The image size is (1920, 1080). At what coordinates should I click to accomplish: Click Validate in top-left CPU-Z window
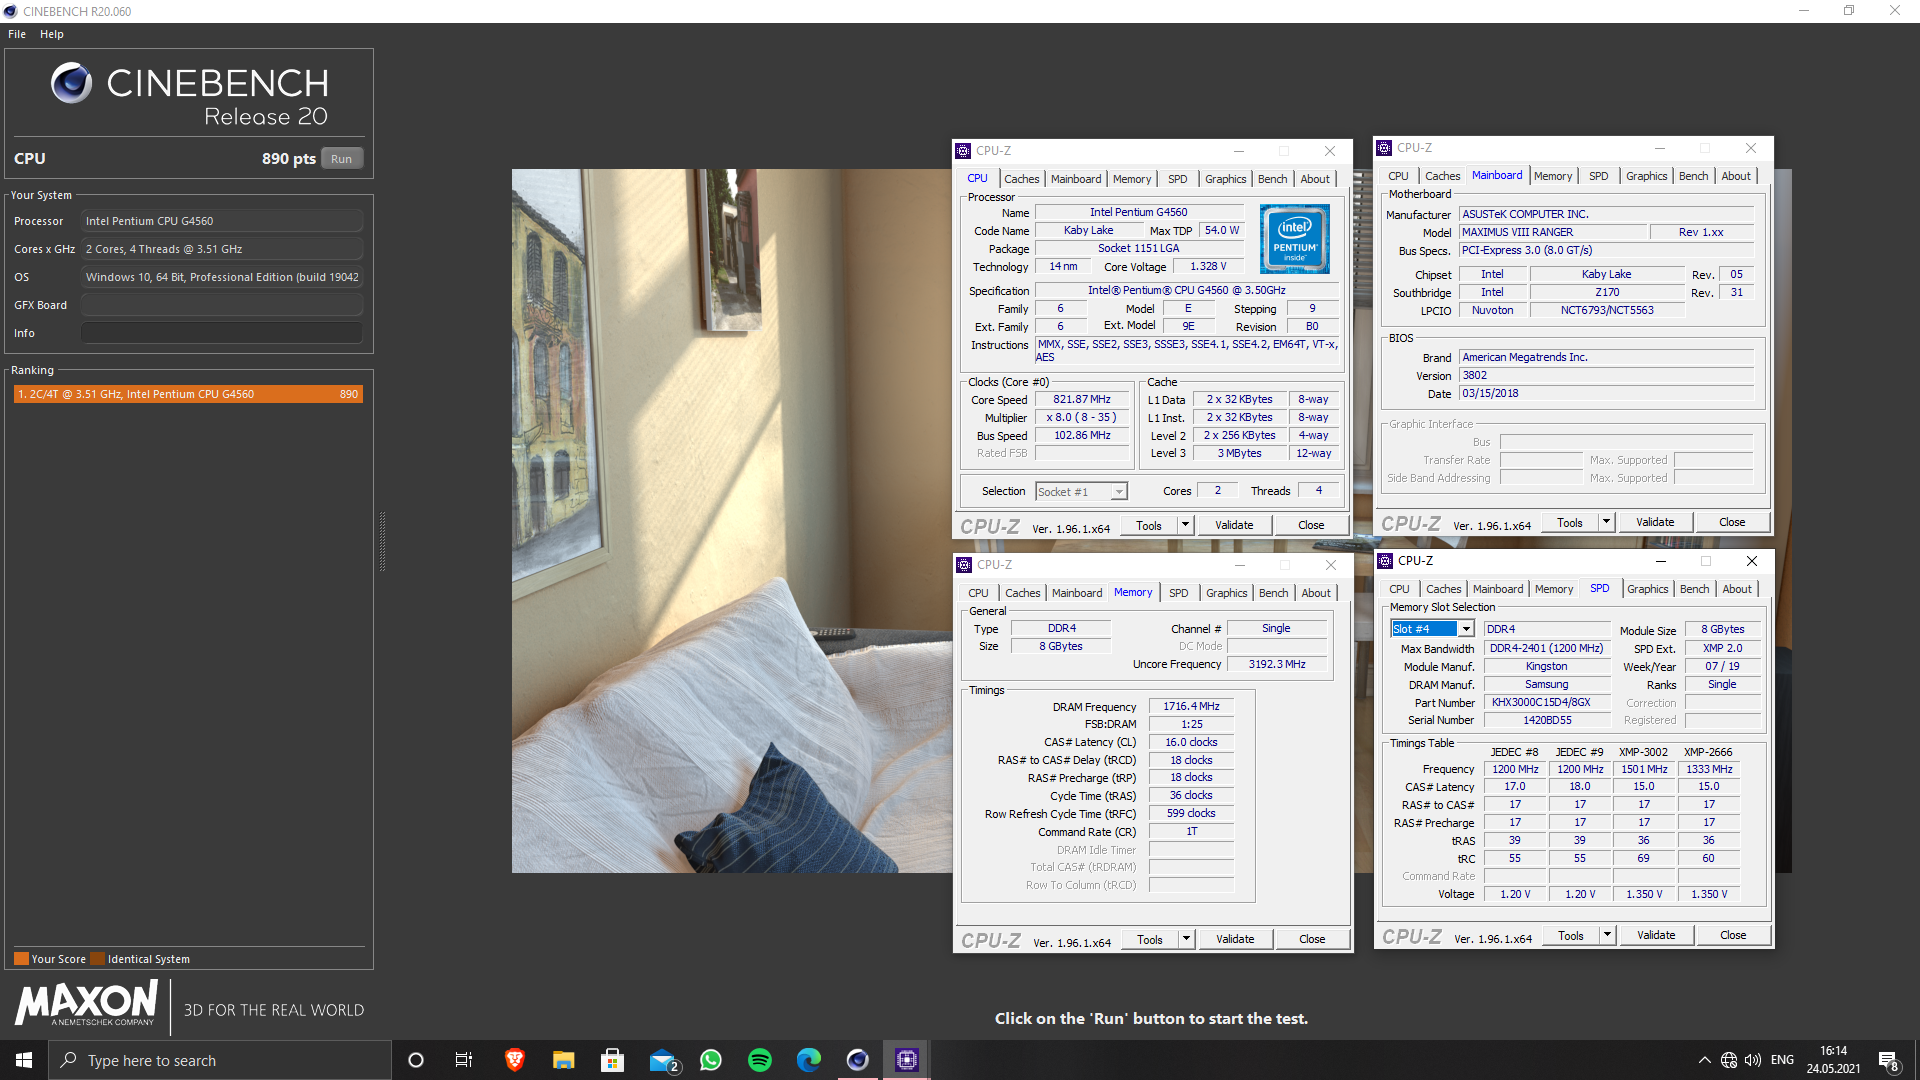(x=1234, y=525)
